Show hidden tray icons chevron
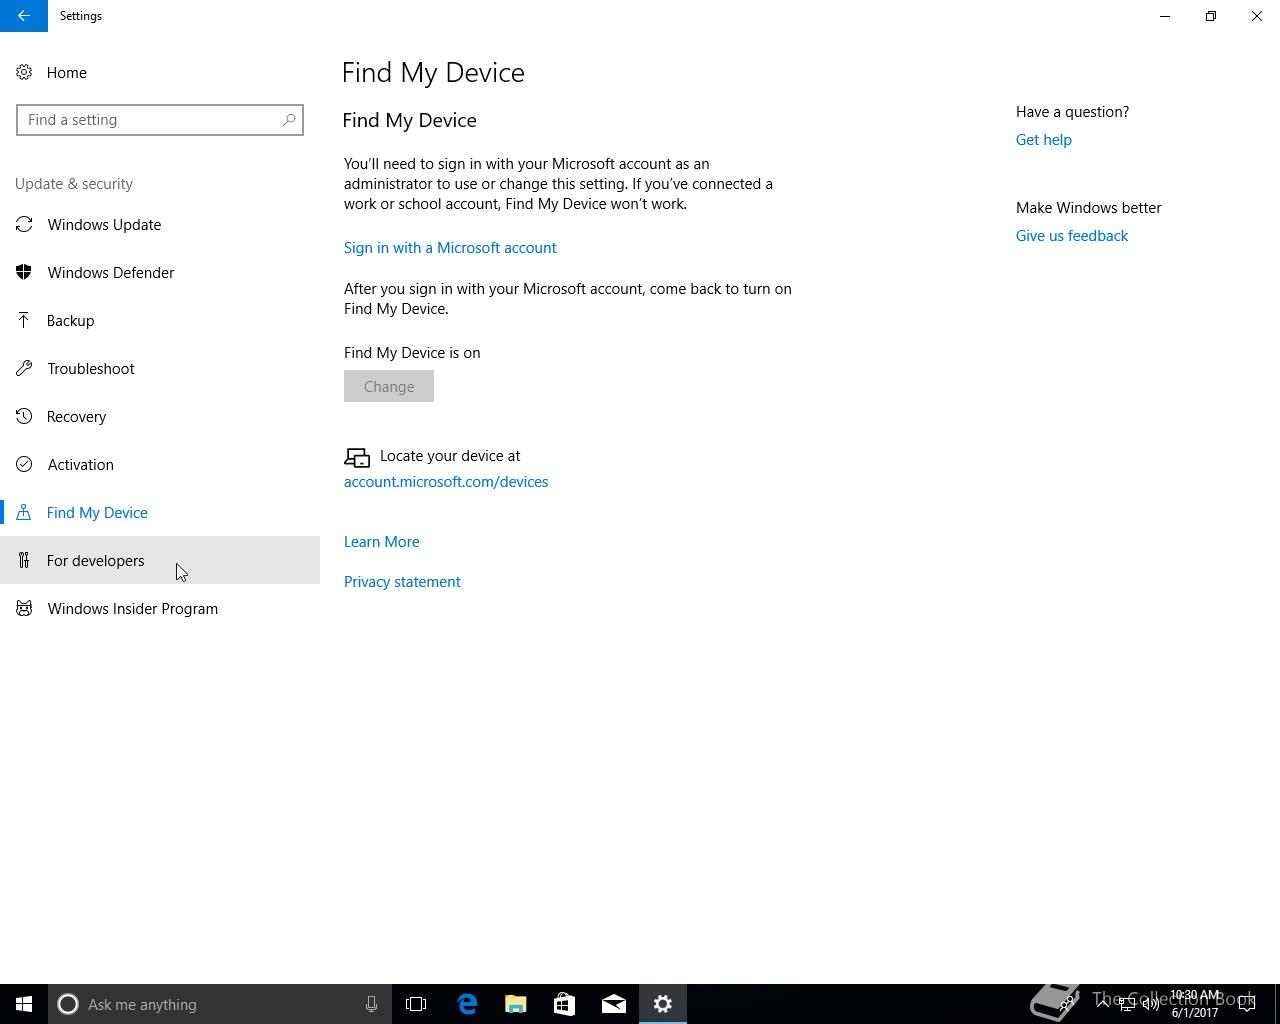 point(1103,1004)
